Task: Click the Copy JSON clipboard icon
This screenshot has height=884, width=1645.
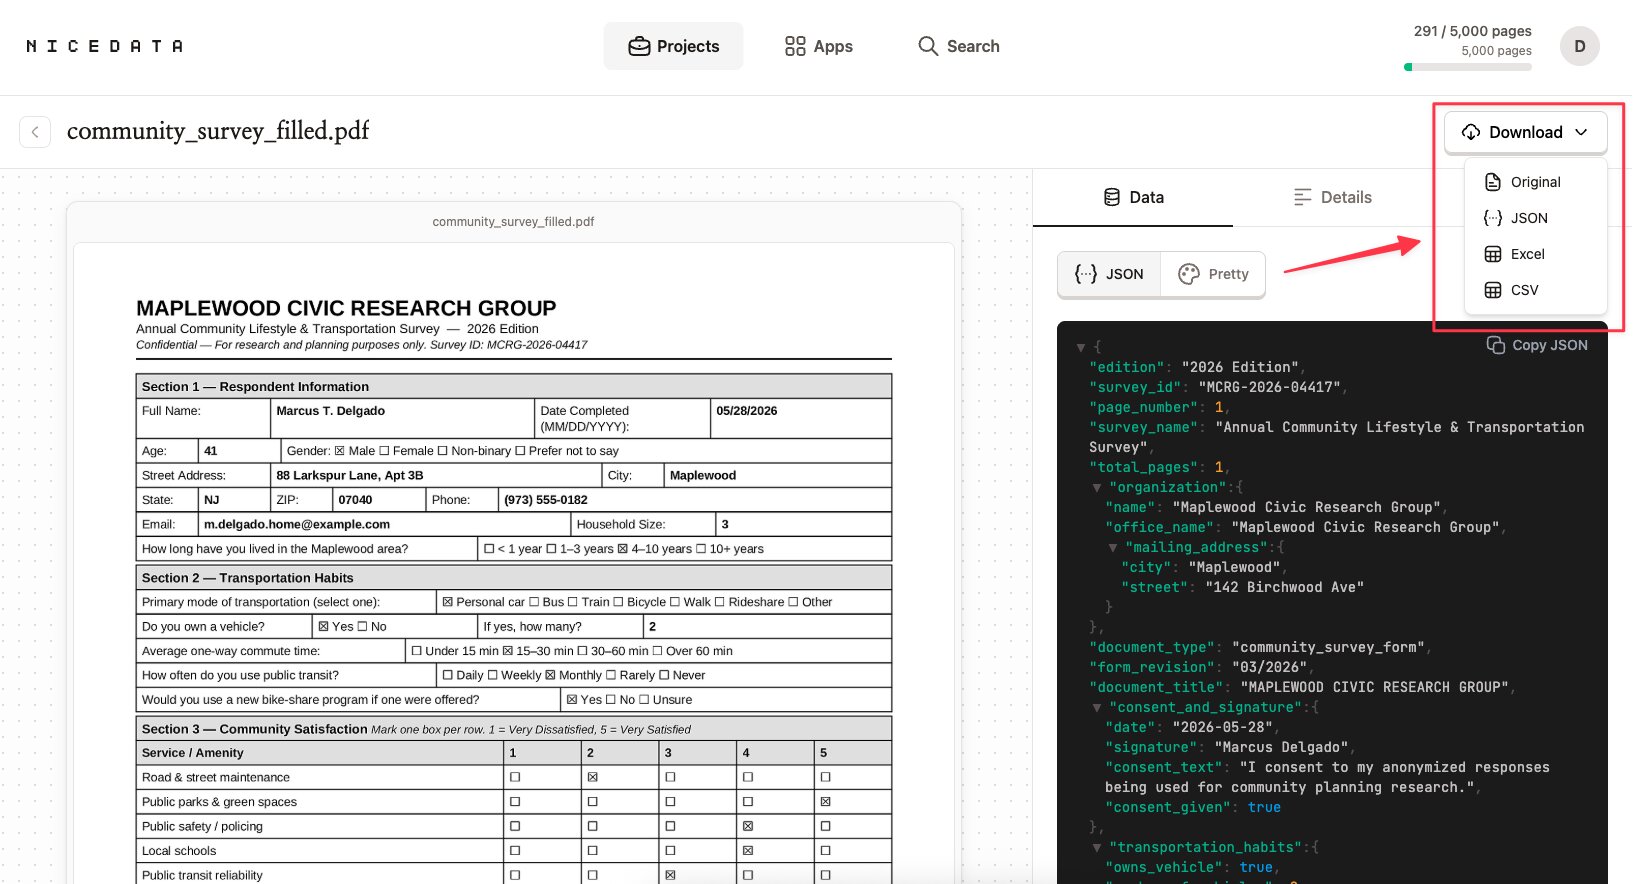Action: (1496, 345)
